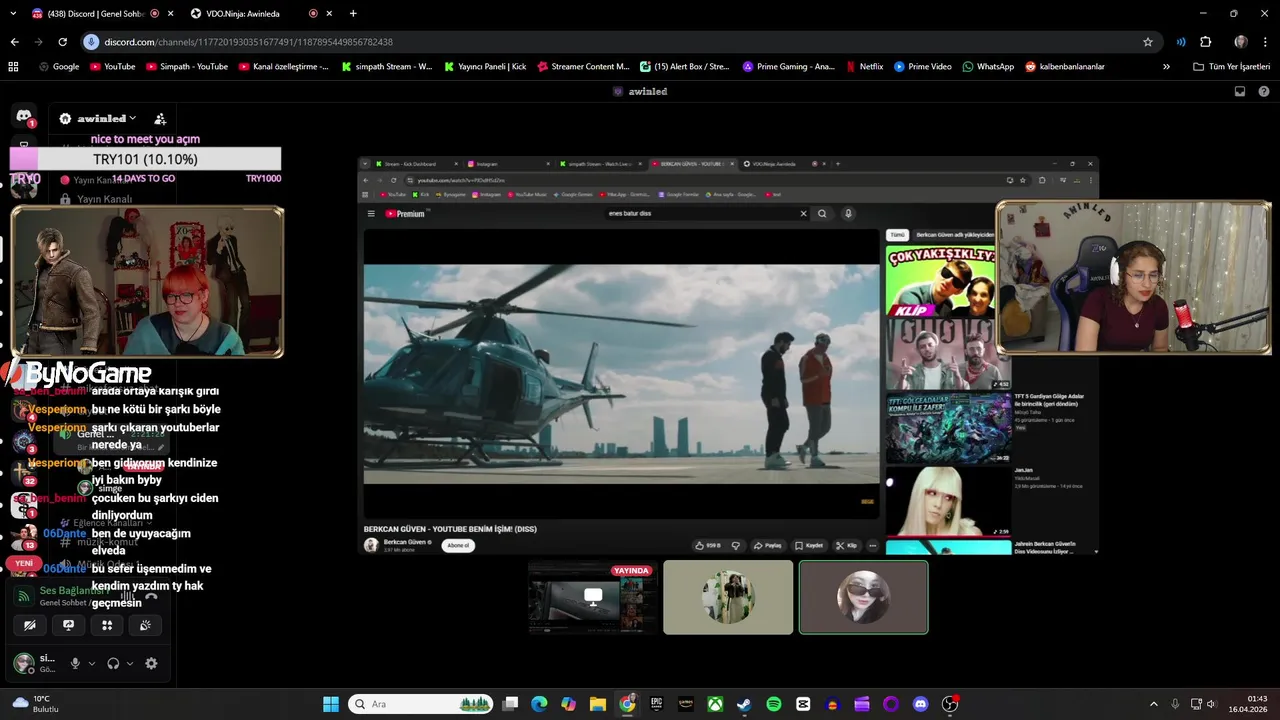Collapse the Eğlence Kanalları category

point(106,523)
